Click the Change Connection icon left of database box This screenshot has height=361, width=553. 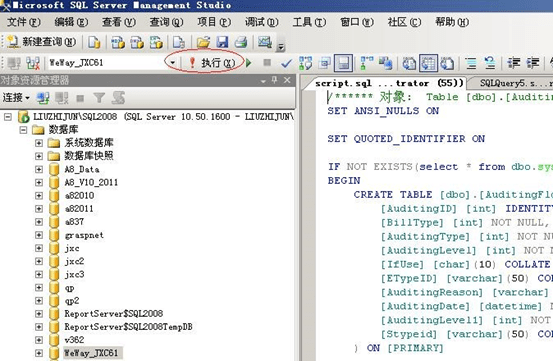[33, 63]
